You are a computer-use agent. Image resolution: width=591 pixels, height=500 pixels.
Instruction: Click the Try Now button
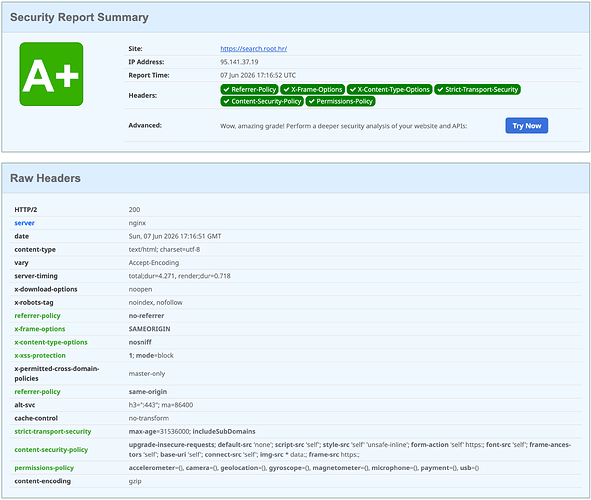click(x=527, y=126)
